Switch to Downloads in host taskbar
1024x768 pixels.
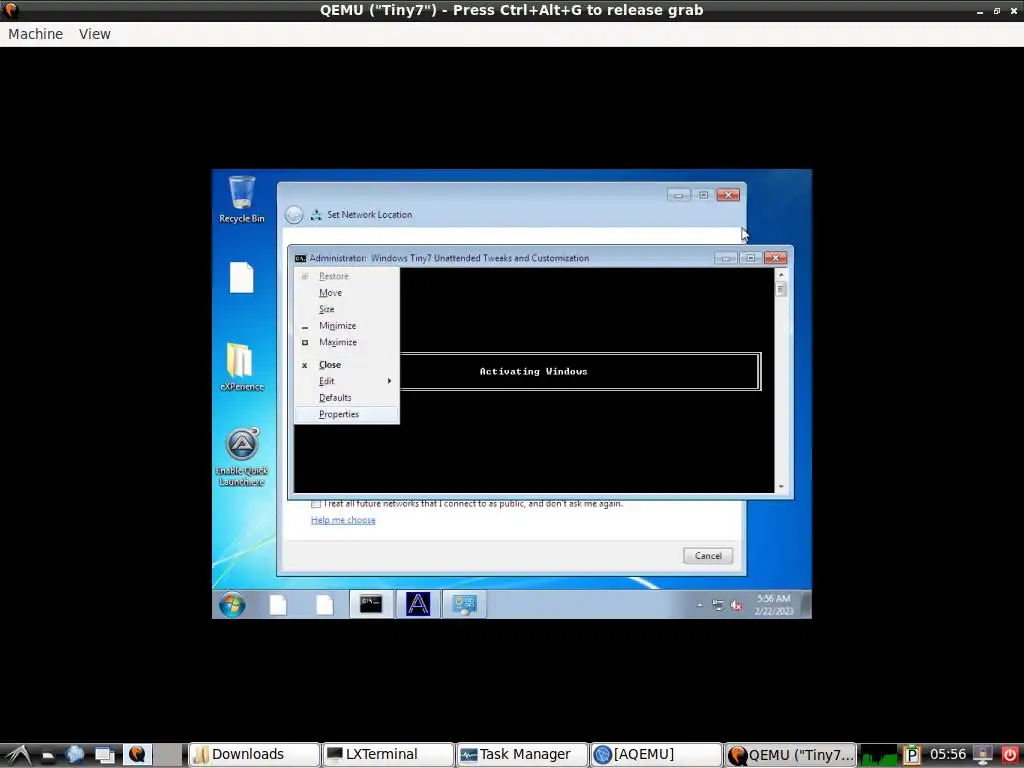point(254,754)
